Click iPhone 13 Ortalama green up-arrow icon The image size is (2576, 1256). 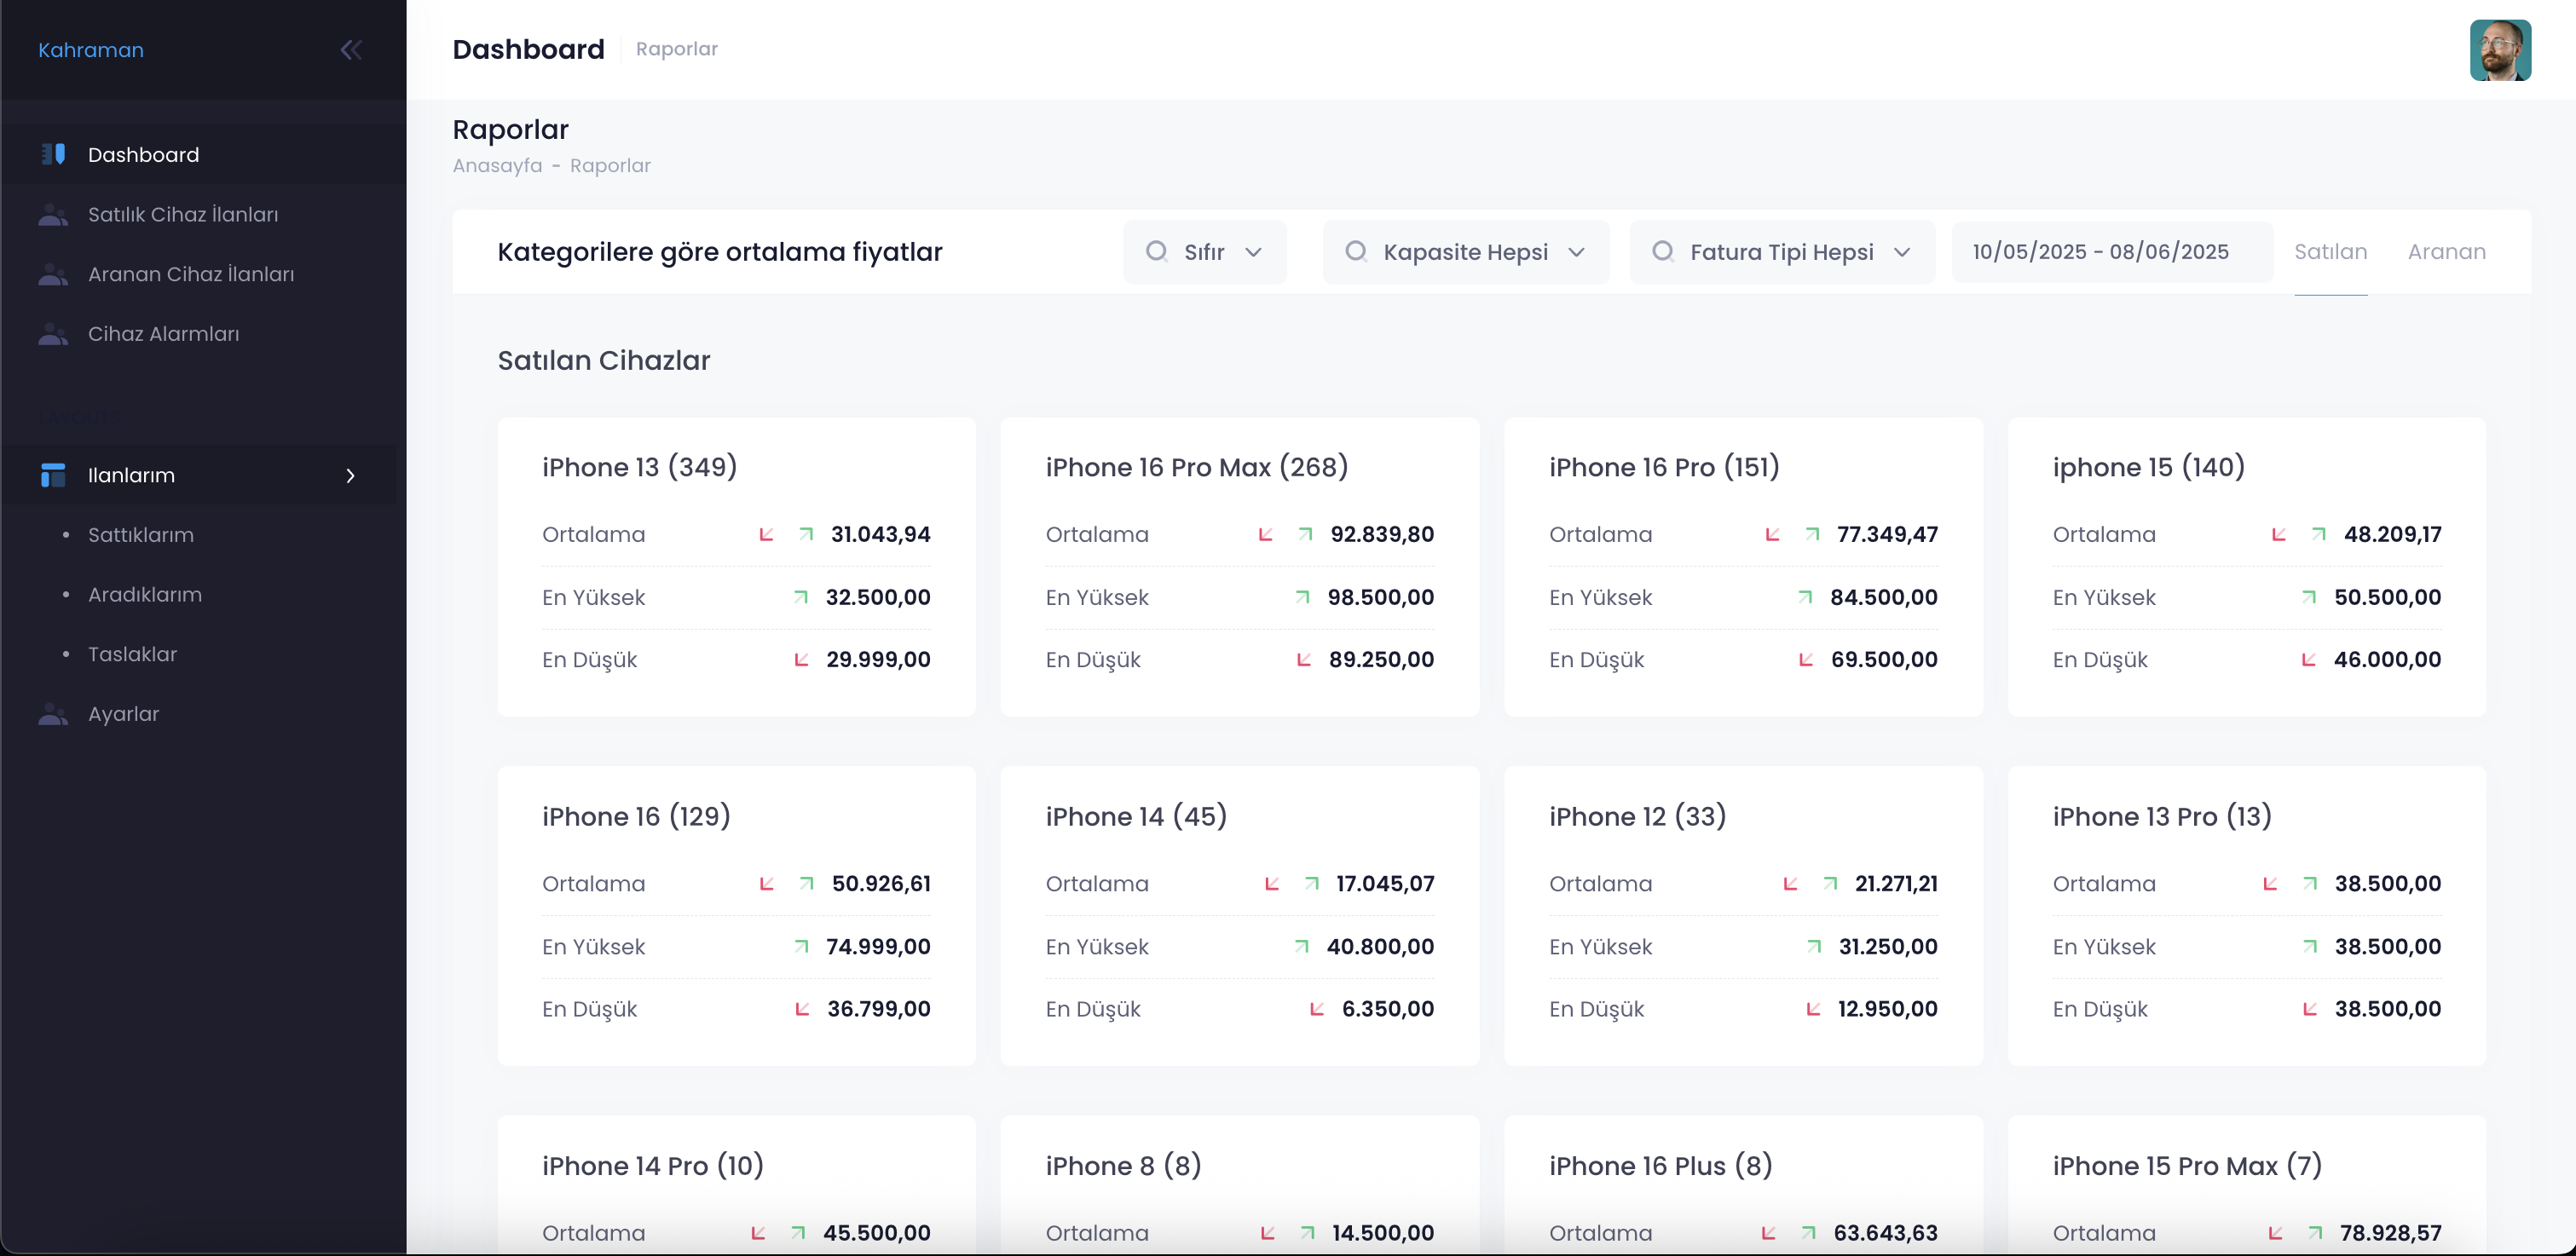pos(806,534)
